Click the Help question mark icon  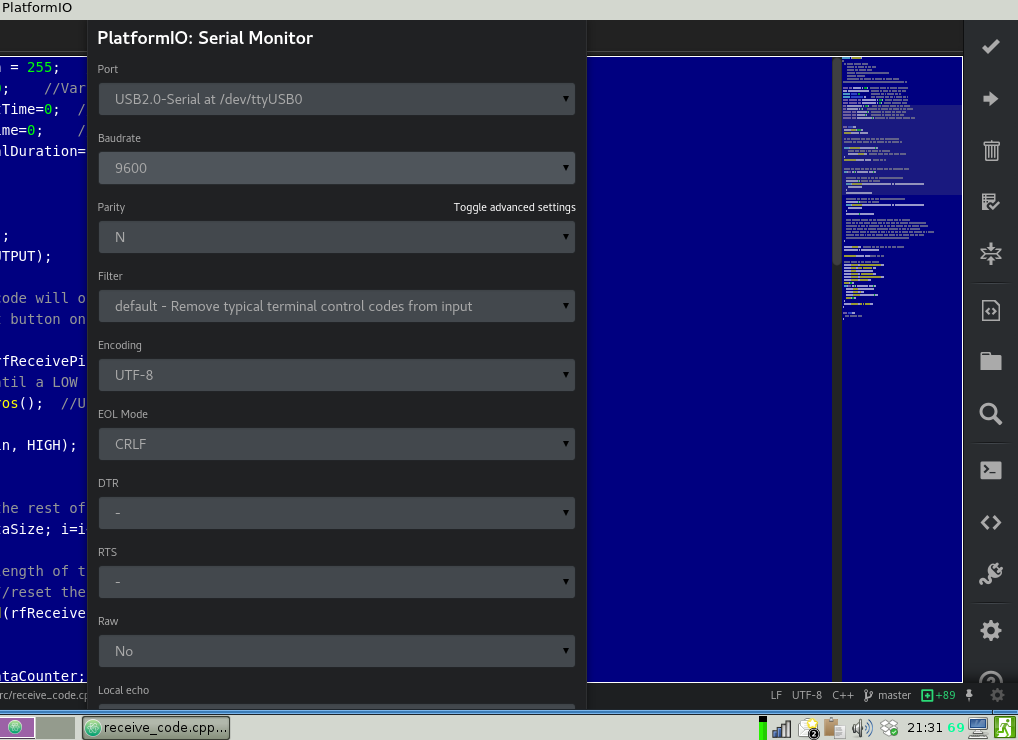991,676
